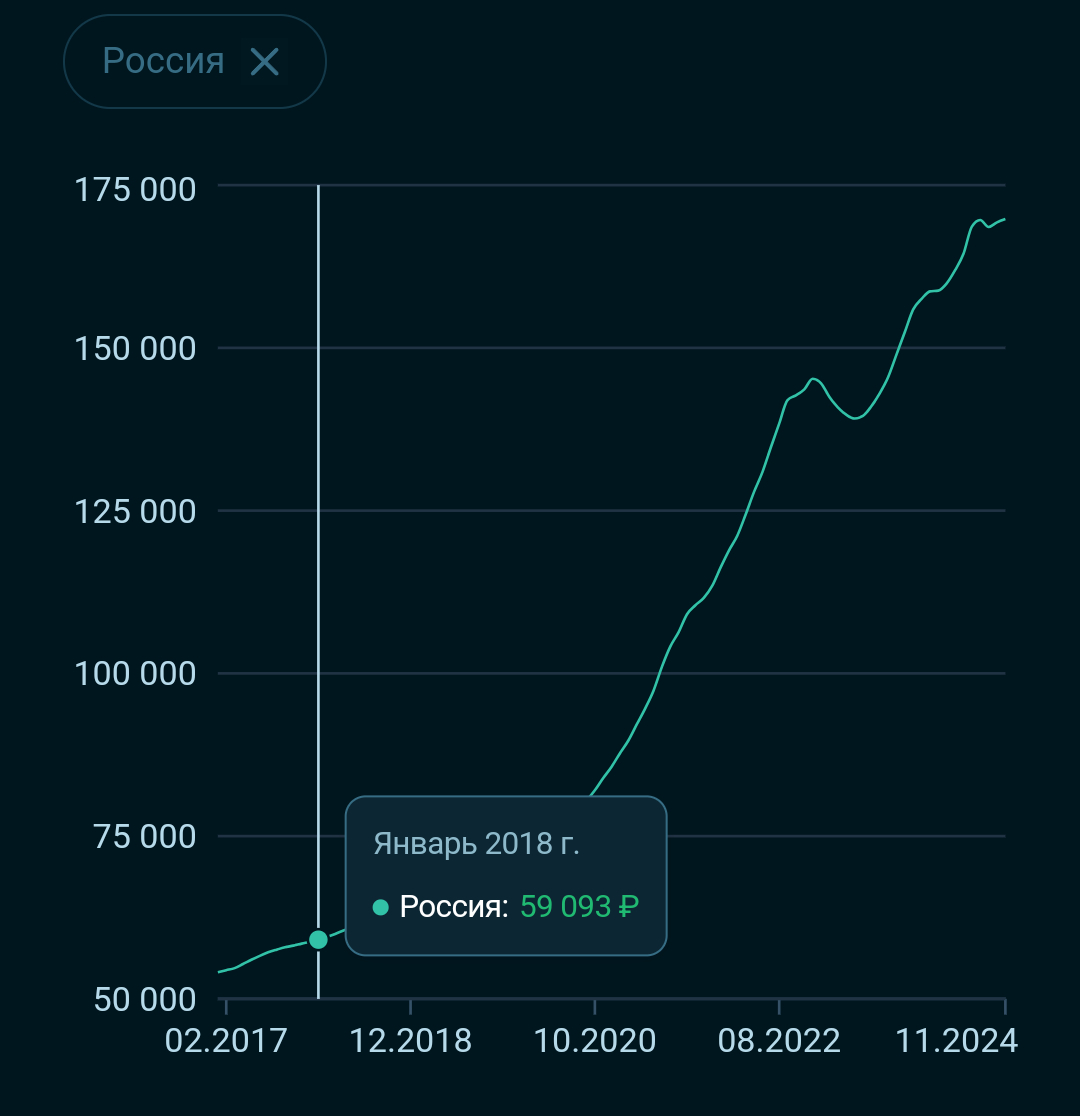
Task: Click the 75 000 y-axis label
Action: pyautogui.click(x=144, y=836)
